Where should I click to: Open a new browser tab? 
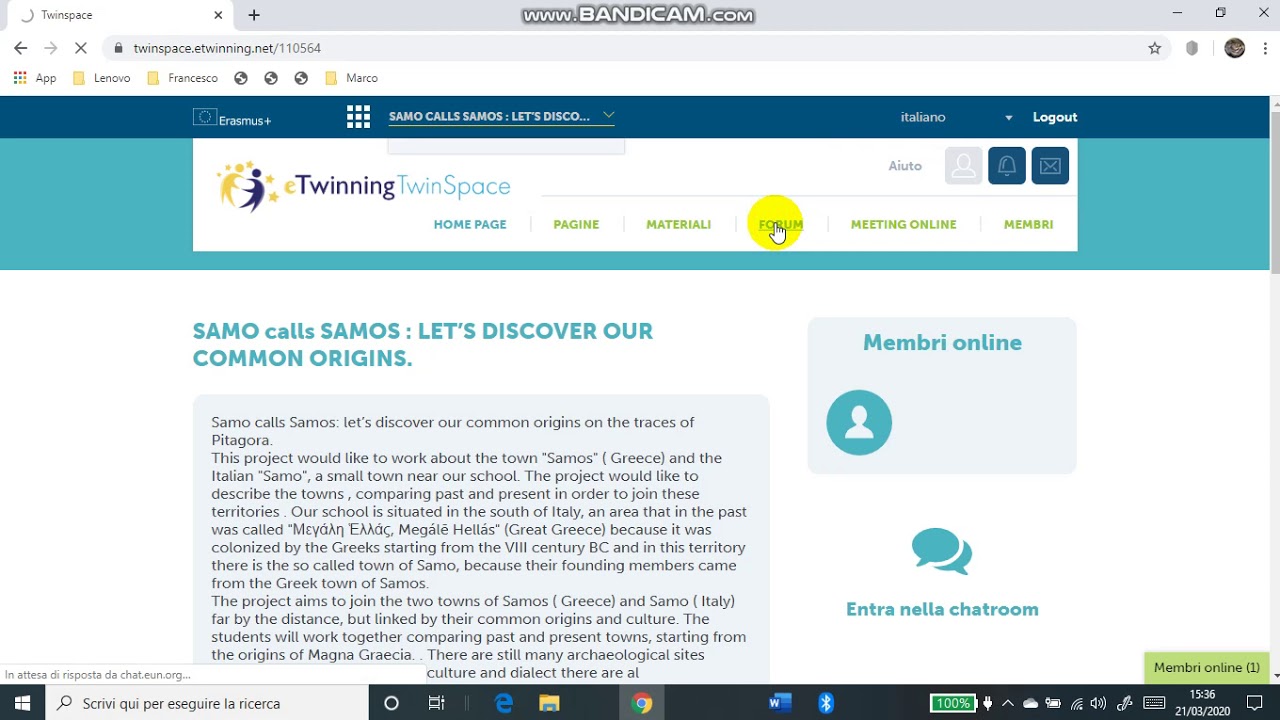254,15
